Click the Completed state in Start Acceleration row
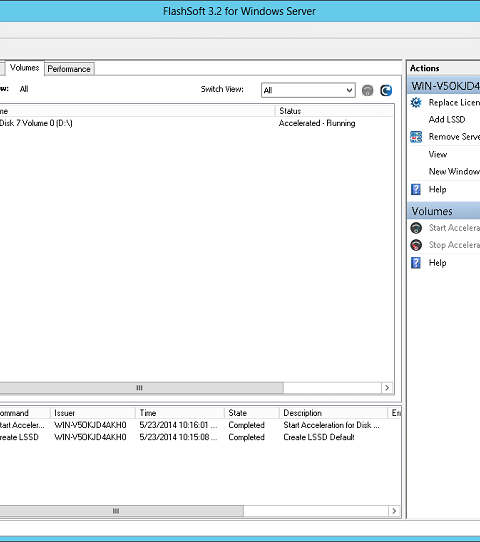Image resolution: width=480 pixels, height=542 pixels. point(246,425)
